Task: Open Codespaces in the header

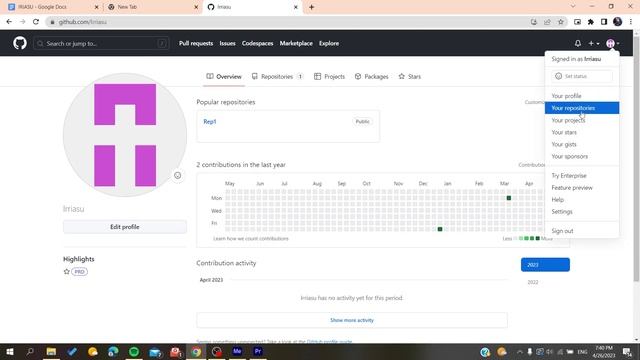Action: pyautogui.click(x=257, y=43)
